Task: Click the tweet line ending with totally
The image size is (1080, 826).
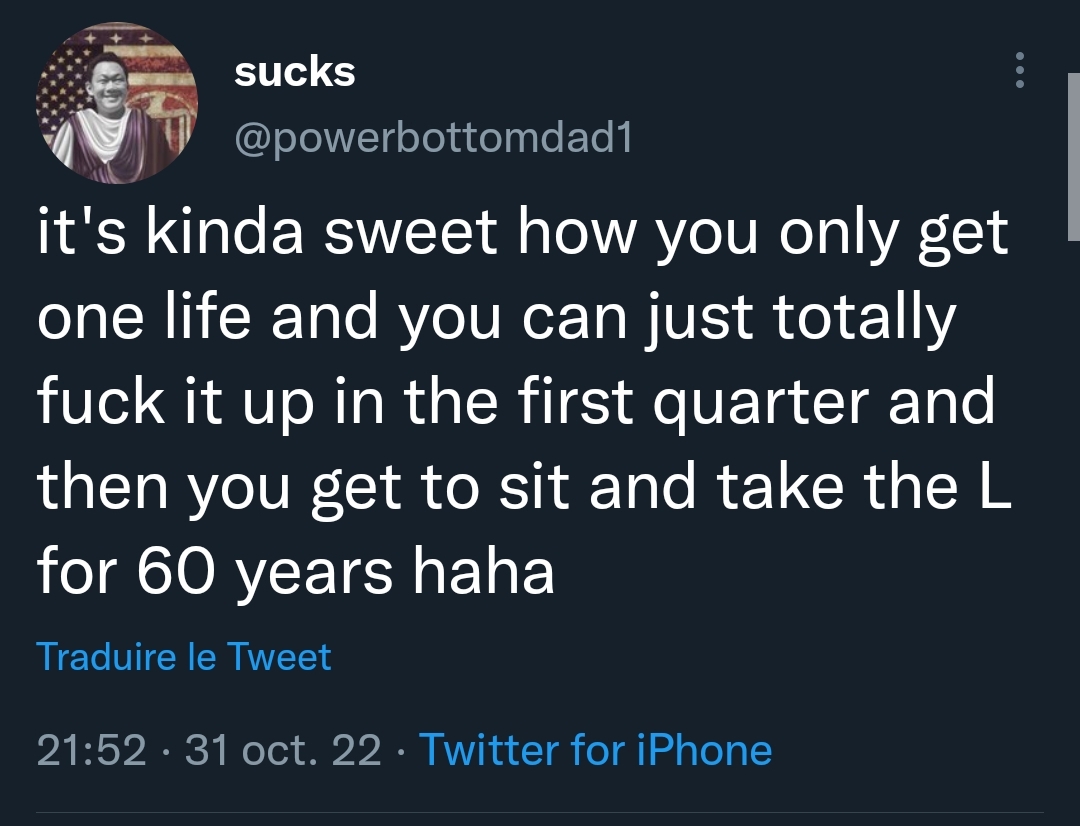Action: coord(497,317)
